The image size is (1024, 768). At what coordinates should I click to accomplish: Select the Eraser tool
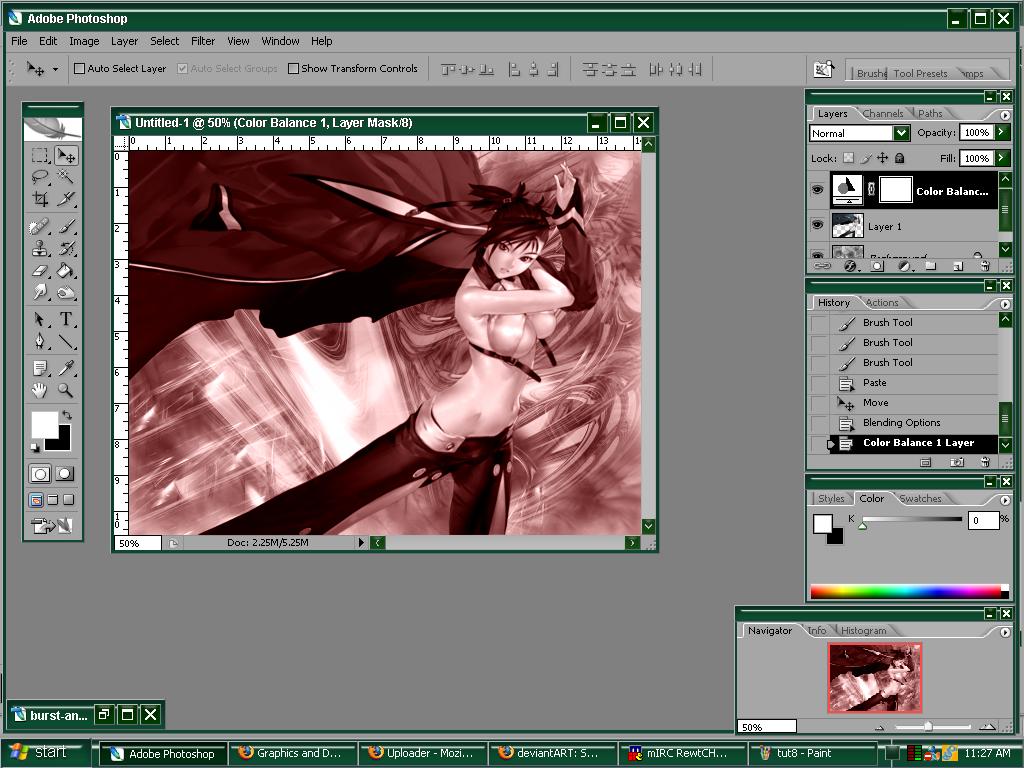point(40,270)
